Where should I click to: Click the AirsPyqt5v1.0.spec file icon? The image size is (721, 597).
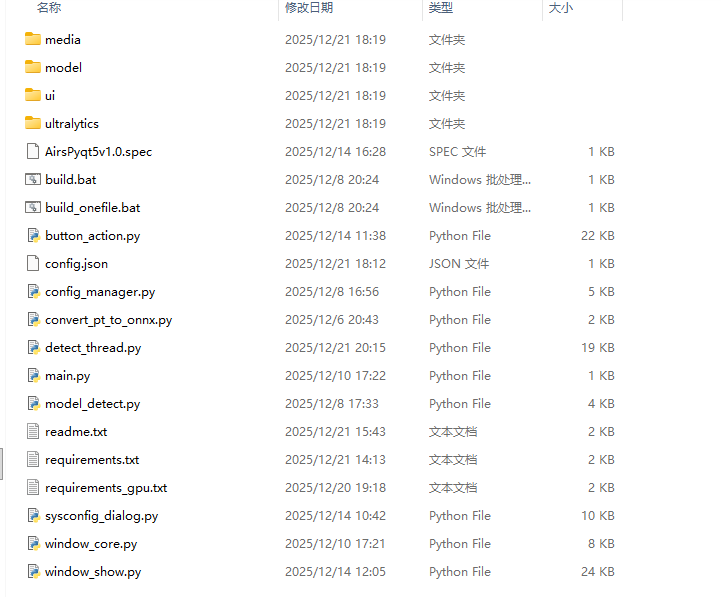(33, 151)
